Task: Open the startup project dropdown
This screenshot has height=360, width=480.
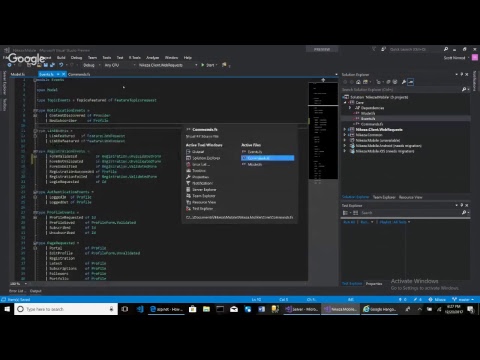Action: [x=168, y=65]
